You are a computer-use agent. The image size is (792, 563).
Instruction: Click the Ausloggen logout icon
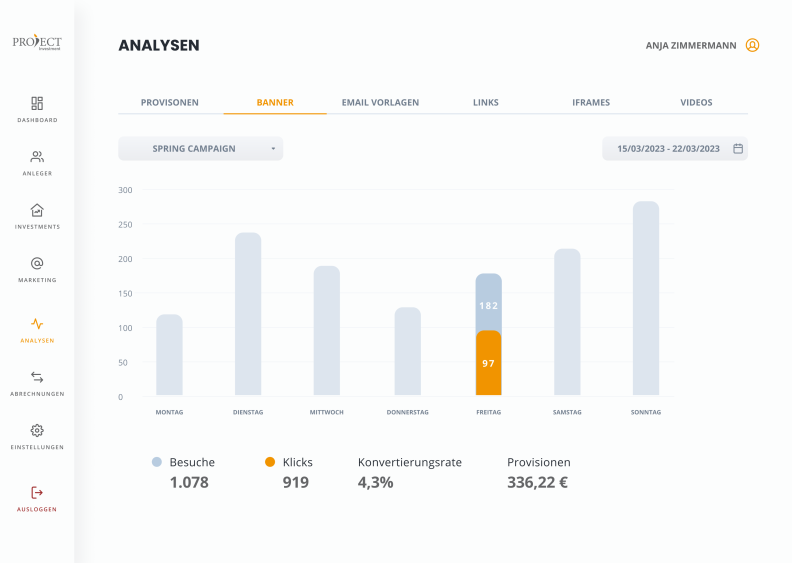pos(37,492)
